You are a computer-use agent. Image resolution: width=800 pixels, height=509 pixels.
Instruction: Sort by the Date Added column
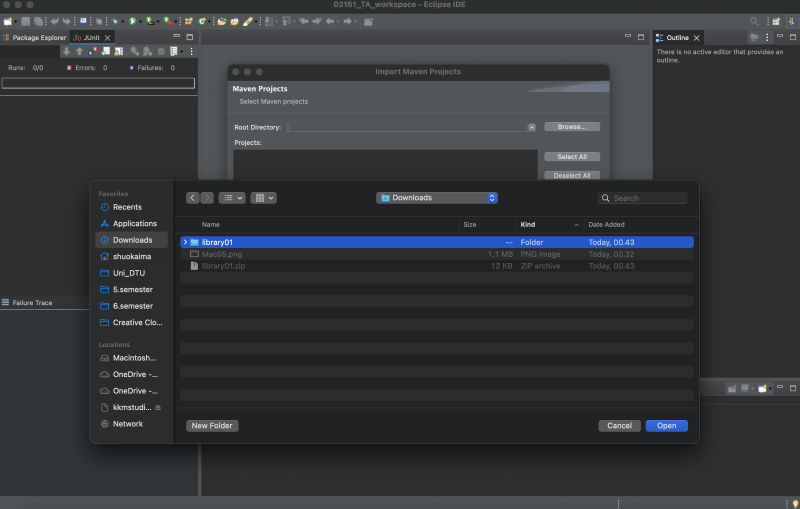click(x=606, y=224)
